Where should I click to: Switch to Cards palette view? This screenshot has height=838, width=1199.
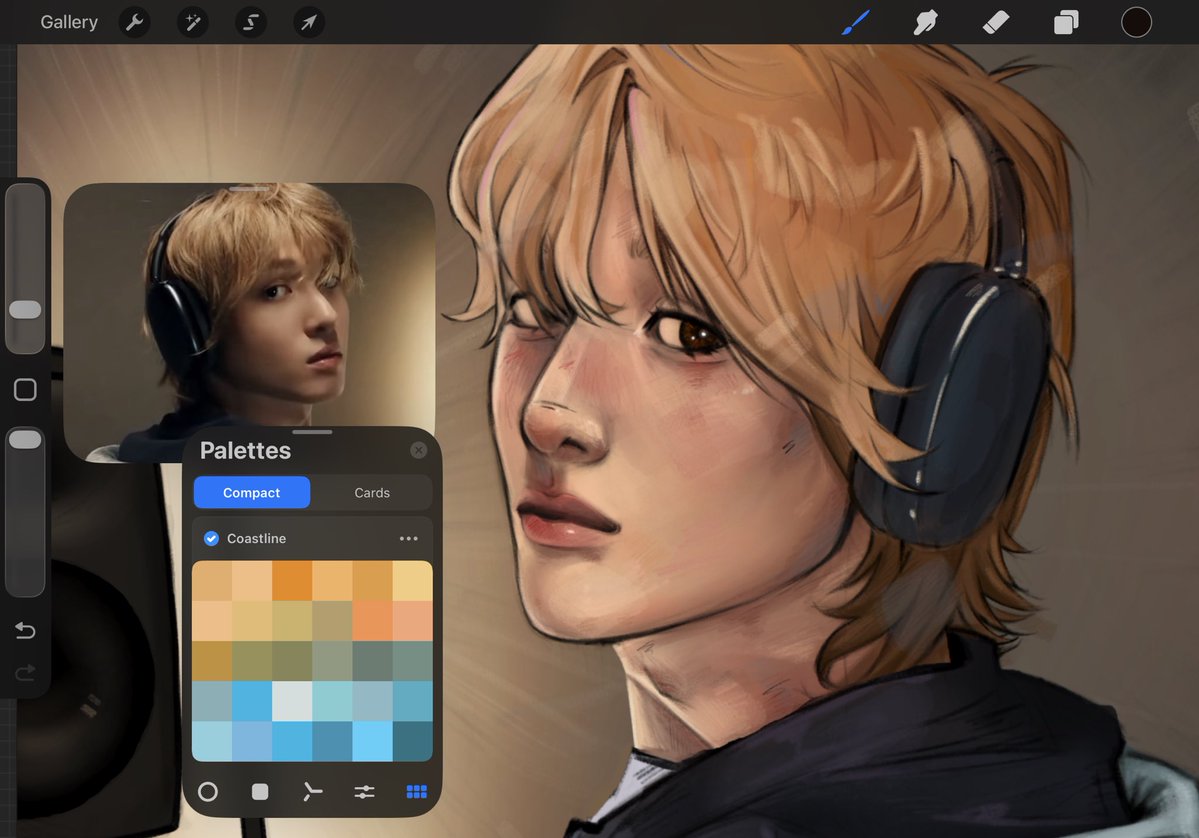tap(372, 493)
